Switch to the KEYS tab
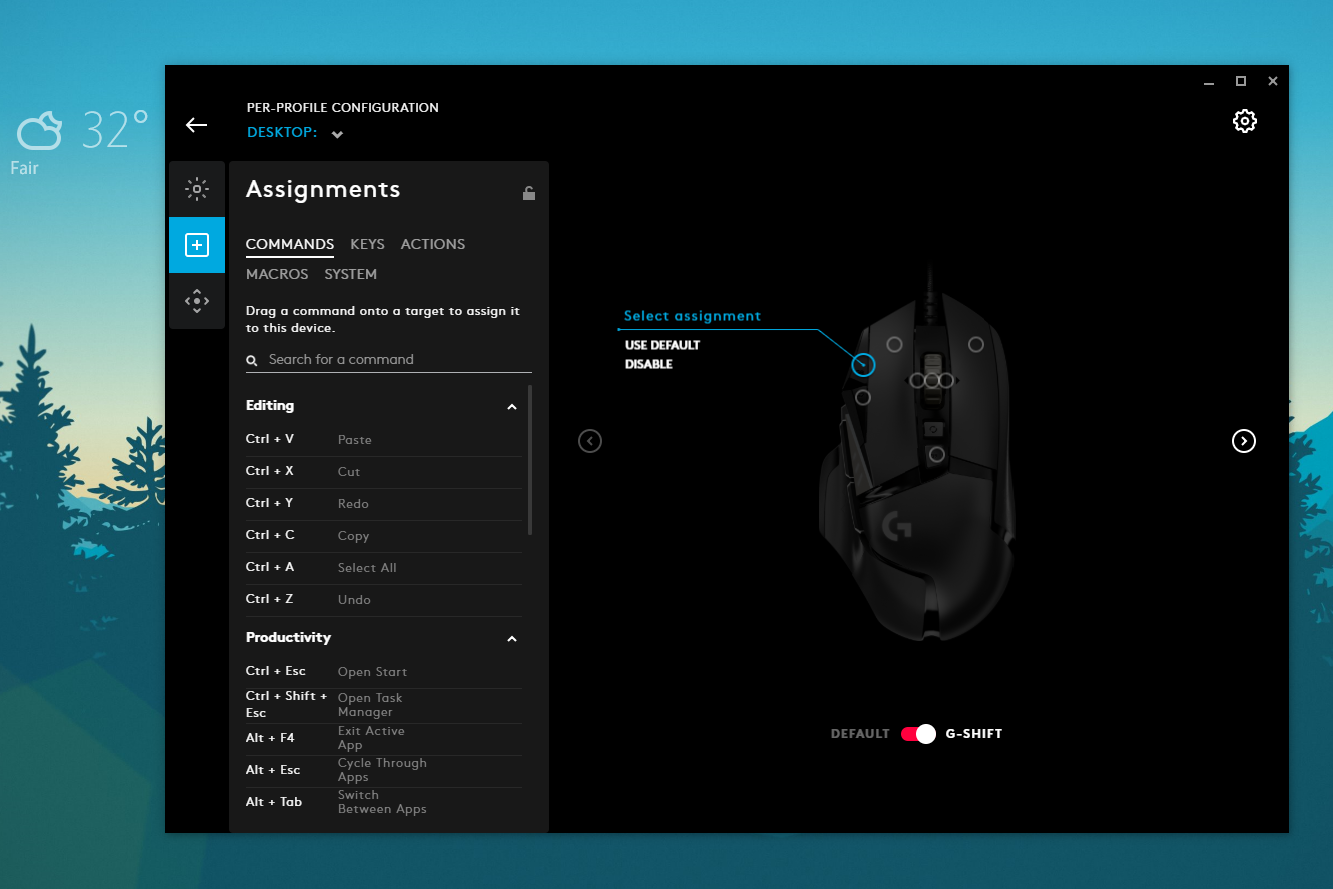1333x889 pixels. tap(367, 244)
